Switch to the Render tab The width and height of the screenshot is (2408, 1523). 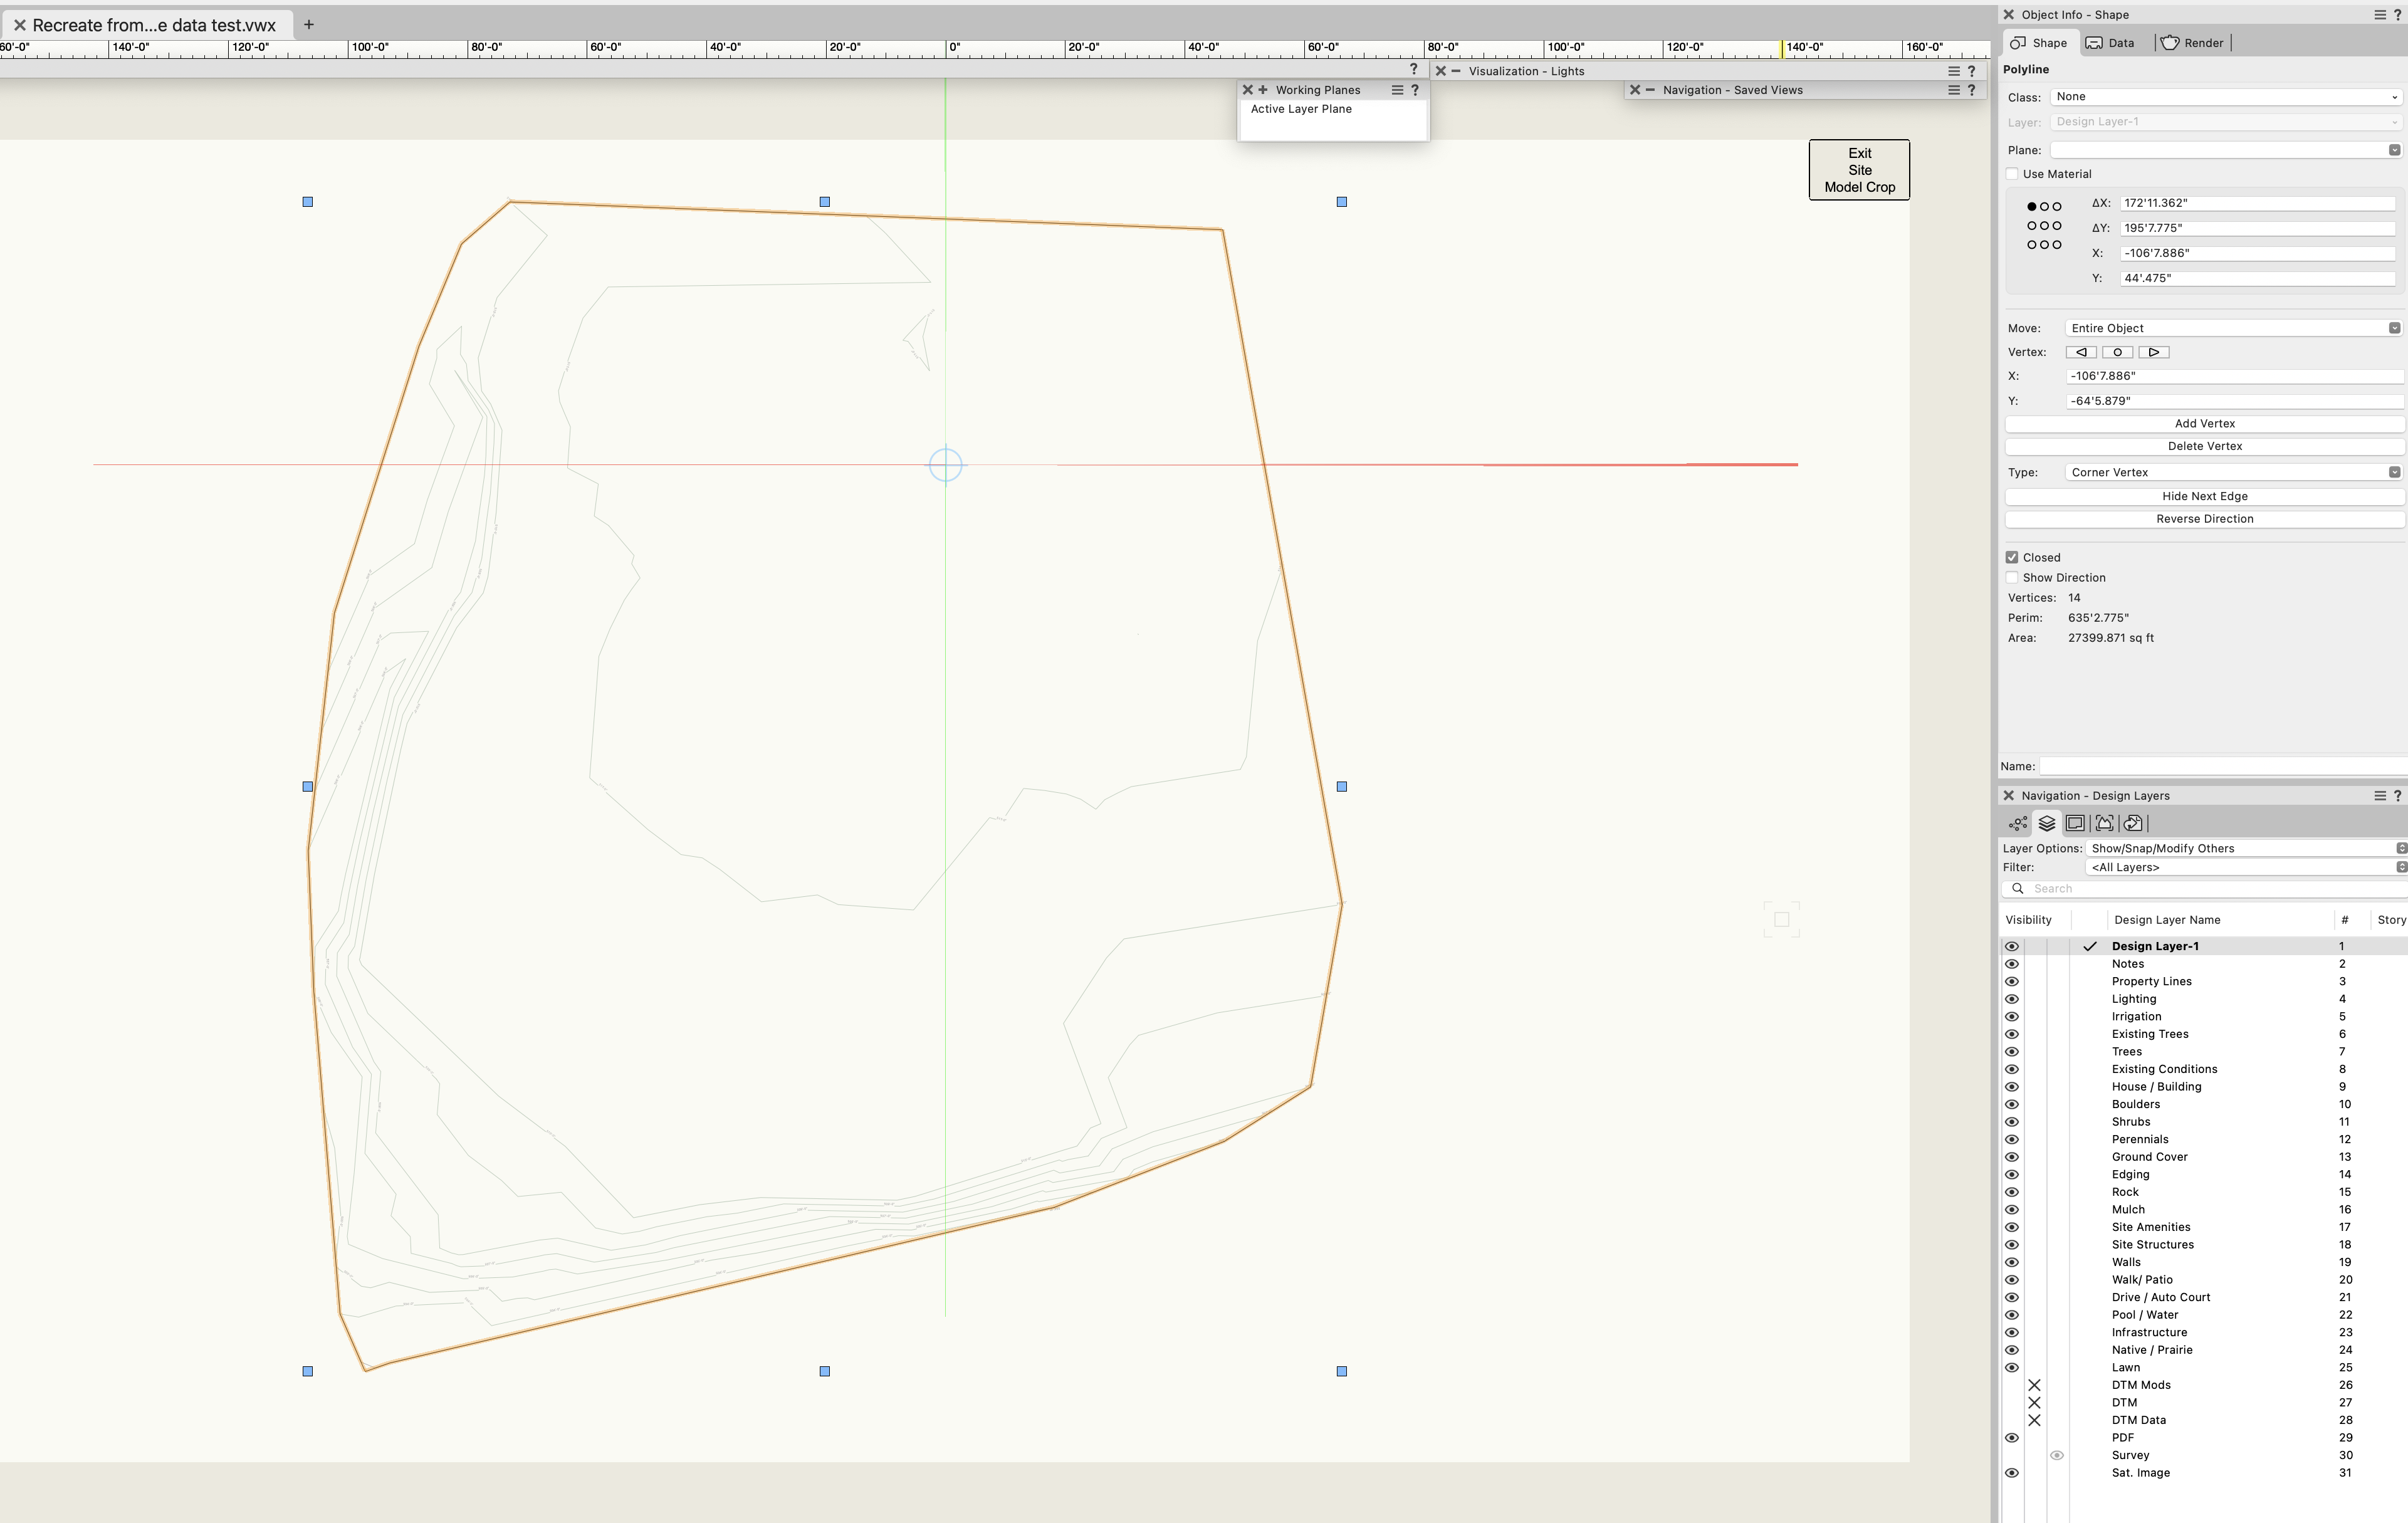pyautogui.click(x=2191, y=43)
